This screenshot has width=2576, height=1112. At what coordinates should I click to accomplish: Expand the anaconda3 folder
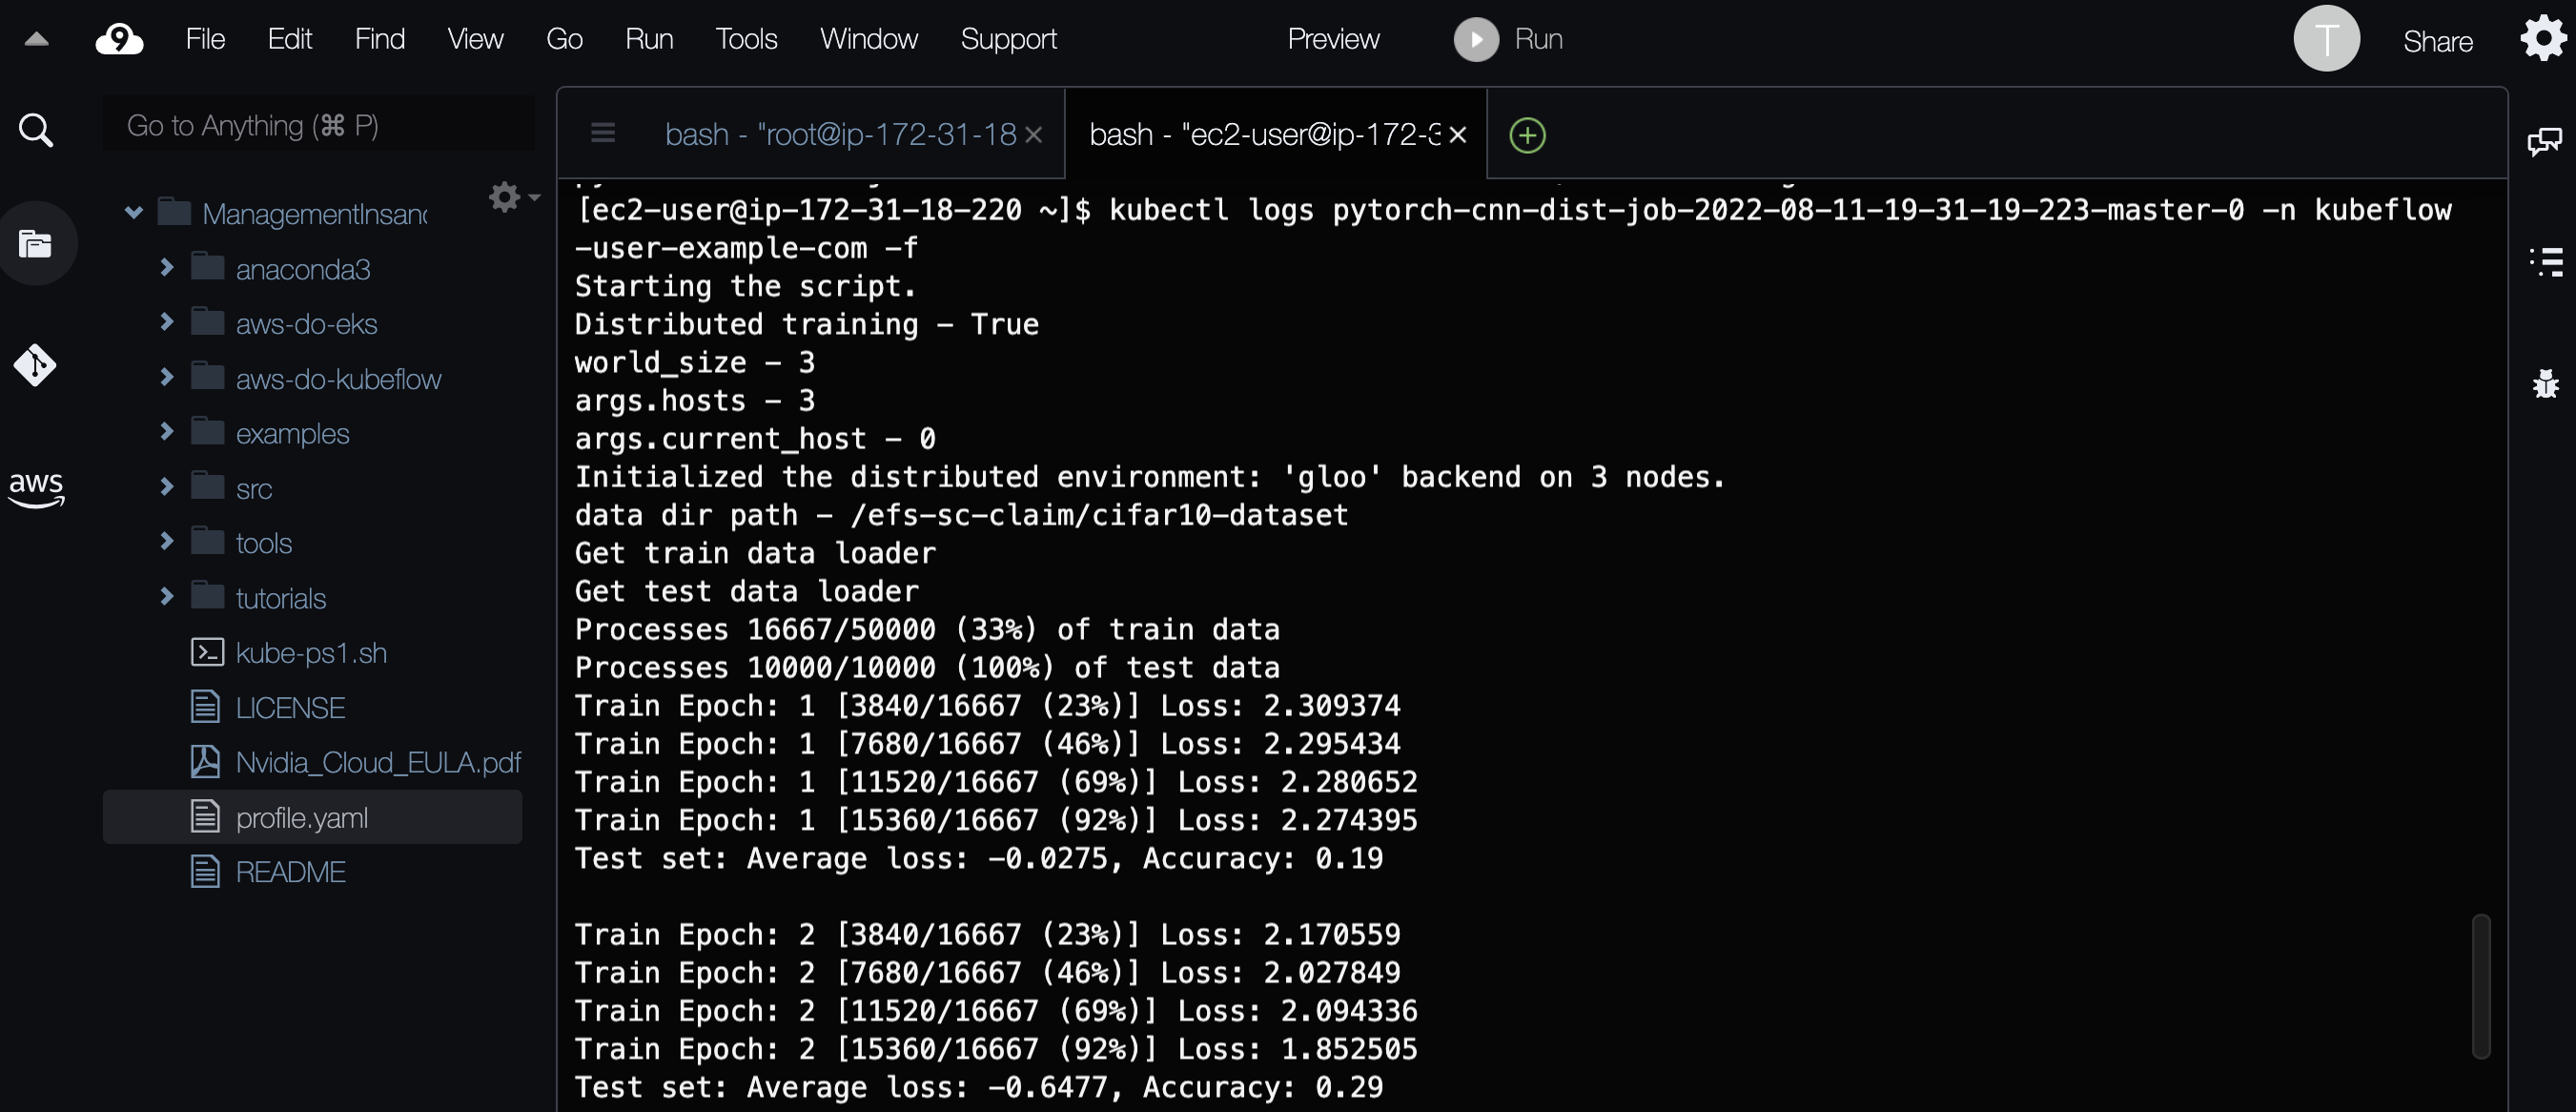click(167, 268)
